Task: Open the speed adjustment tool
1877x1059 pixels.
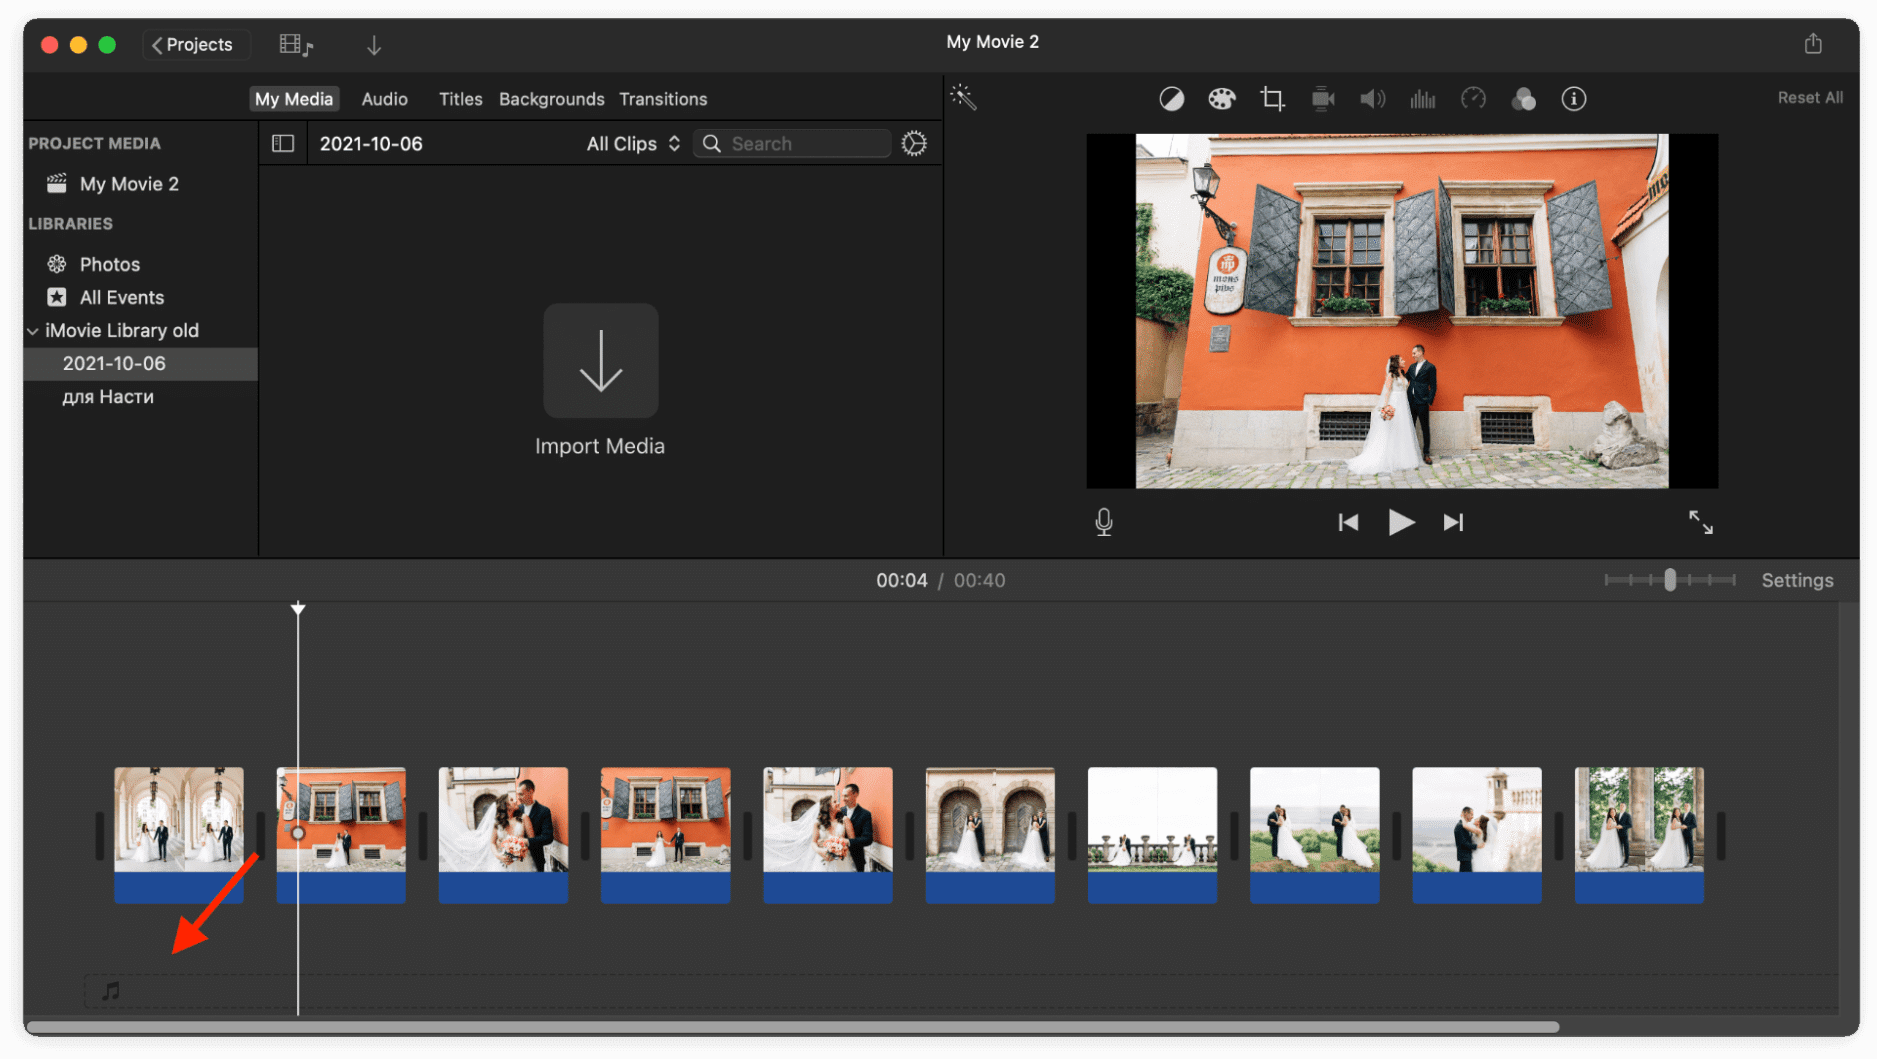Action: click(x=1473, y=99)
